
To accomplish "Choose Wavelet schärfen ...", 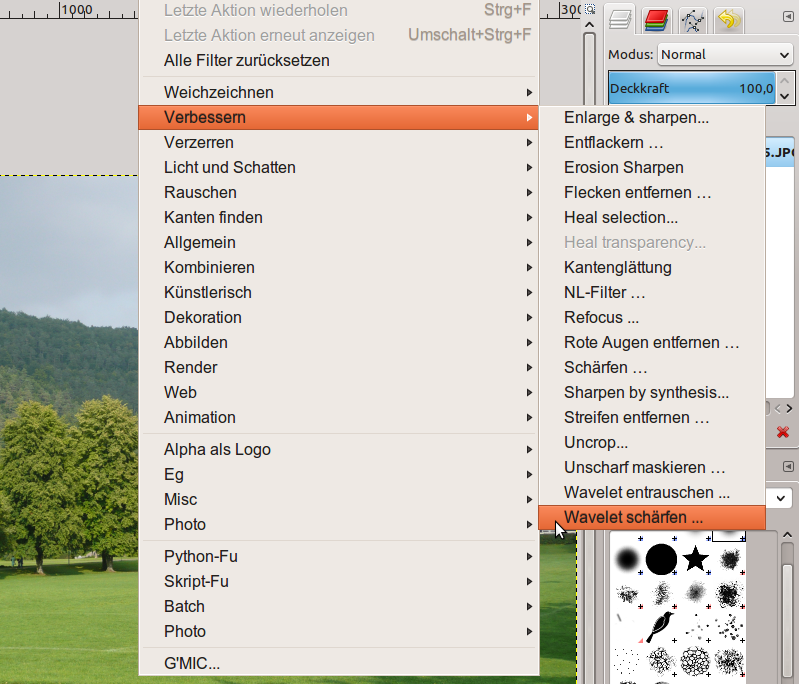I will pos(652,517).
